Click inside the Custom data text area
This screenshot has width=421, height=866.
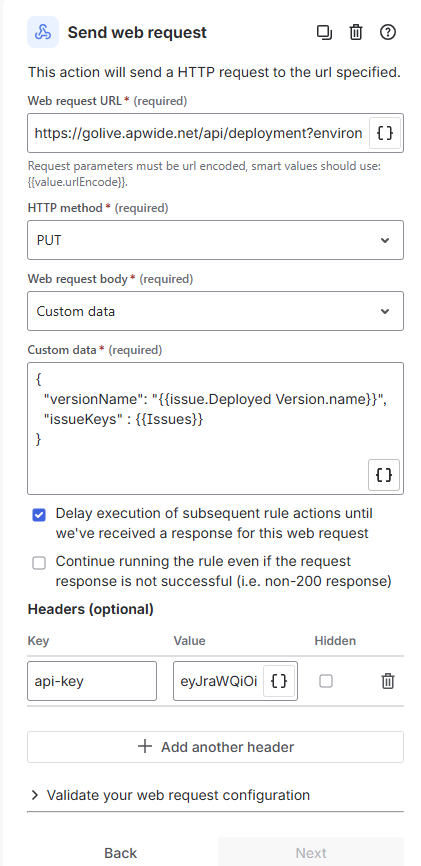click(215, 428)
